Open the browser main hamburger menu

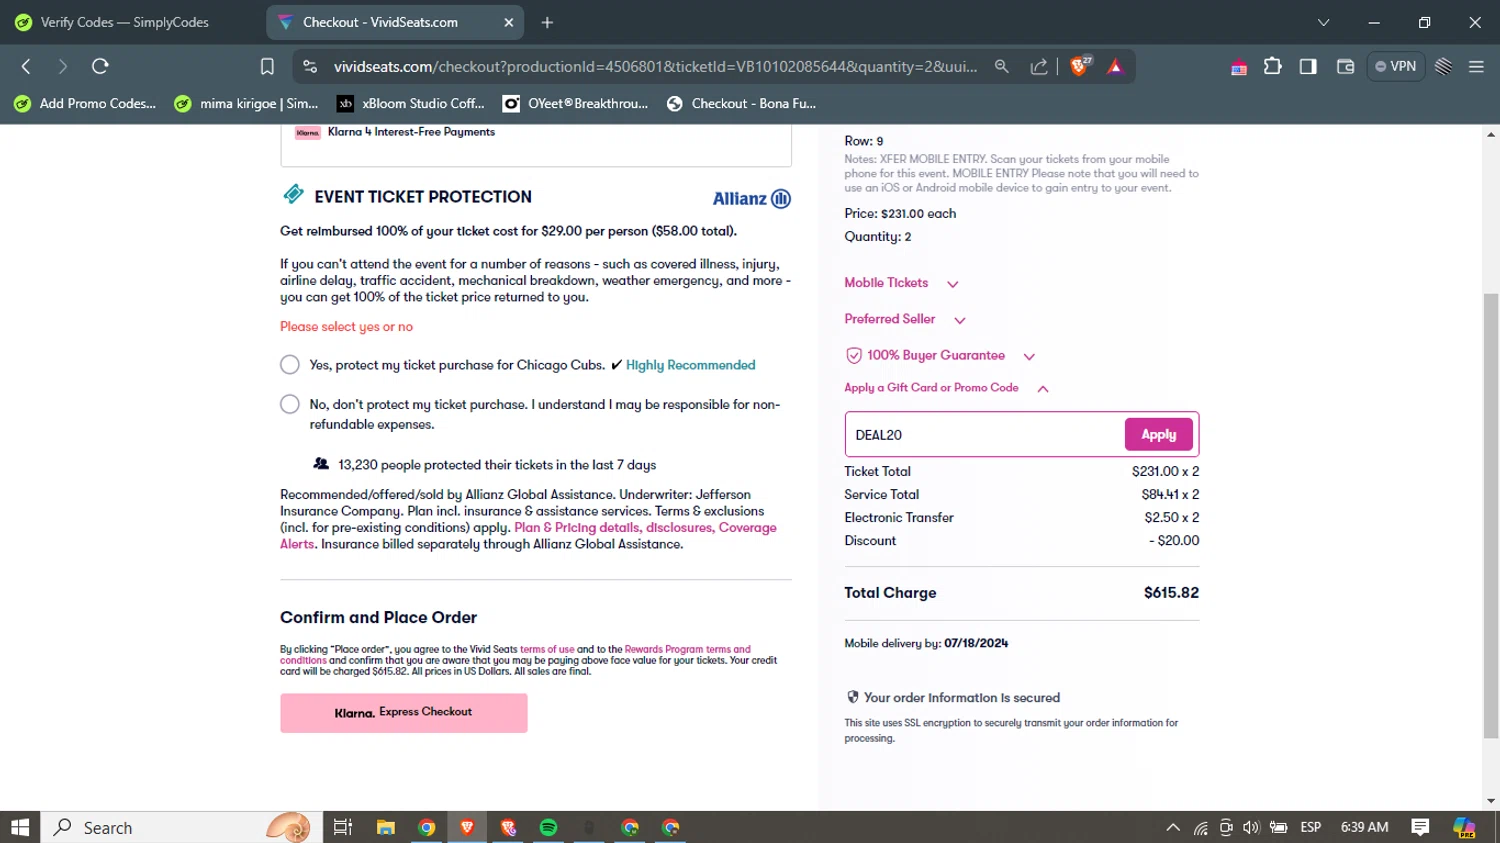1476,66
